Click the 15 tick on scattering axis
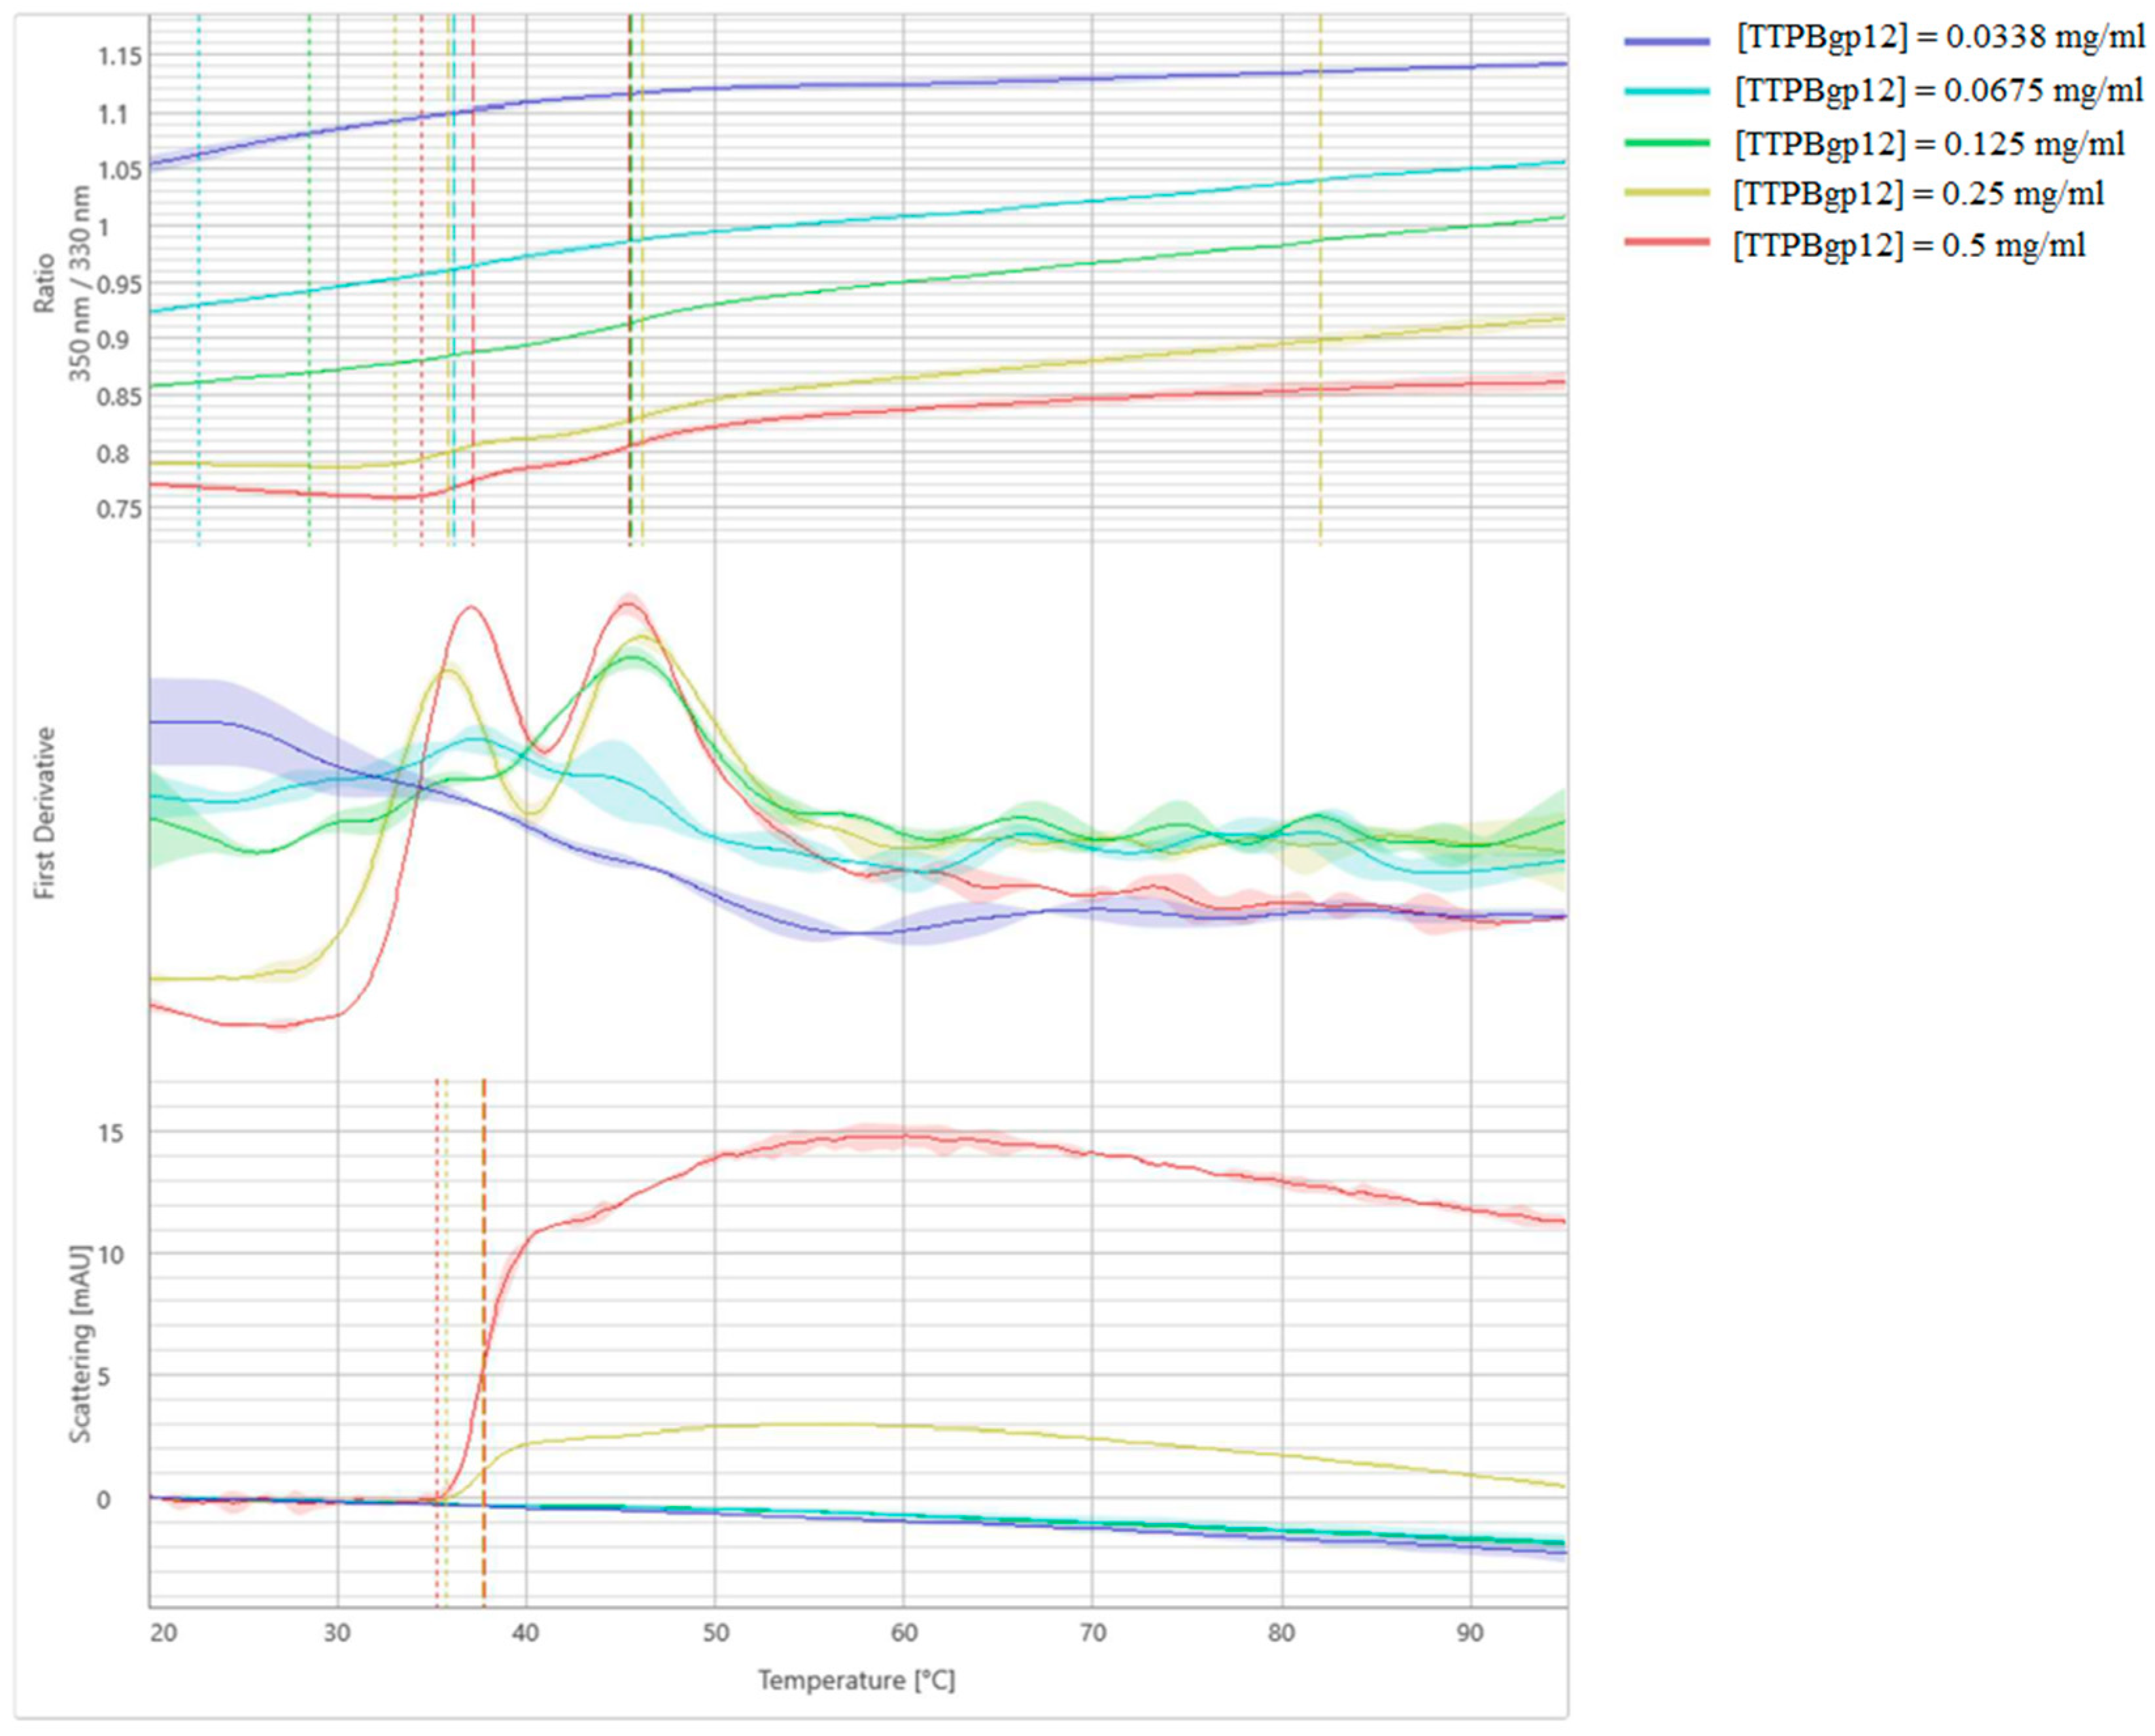 click(x=111, y=1133)
